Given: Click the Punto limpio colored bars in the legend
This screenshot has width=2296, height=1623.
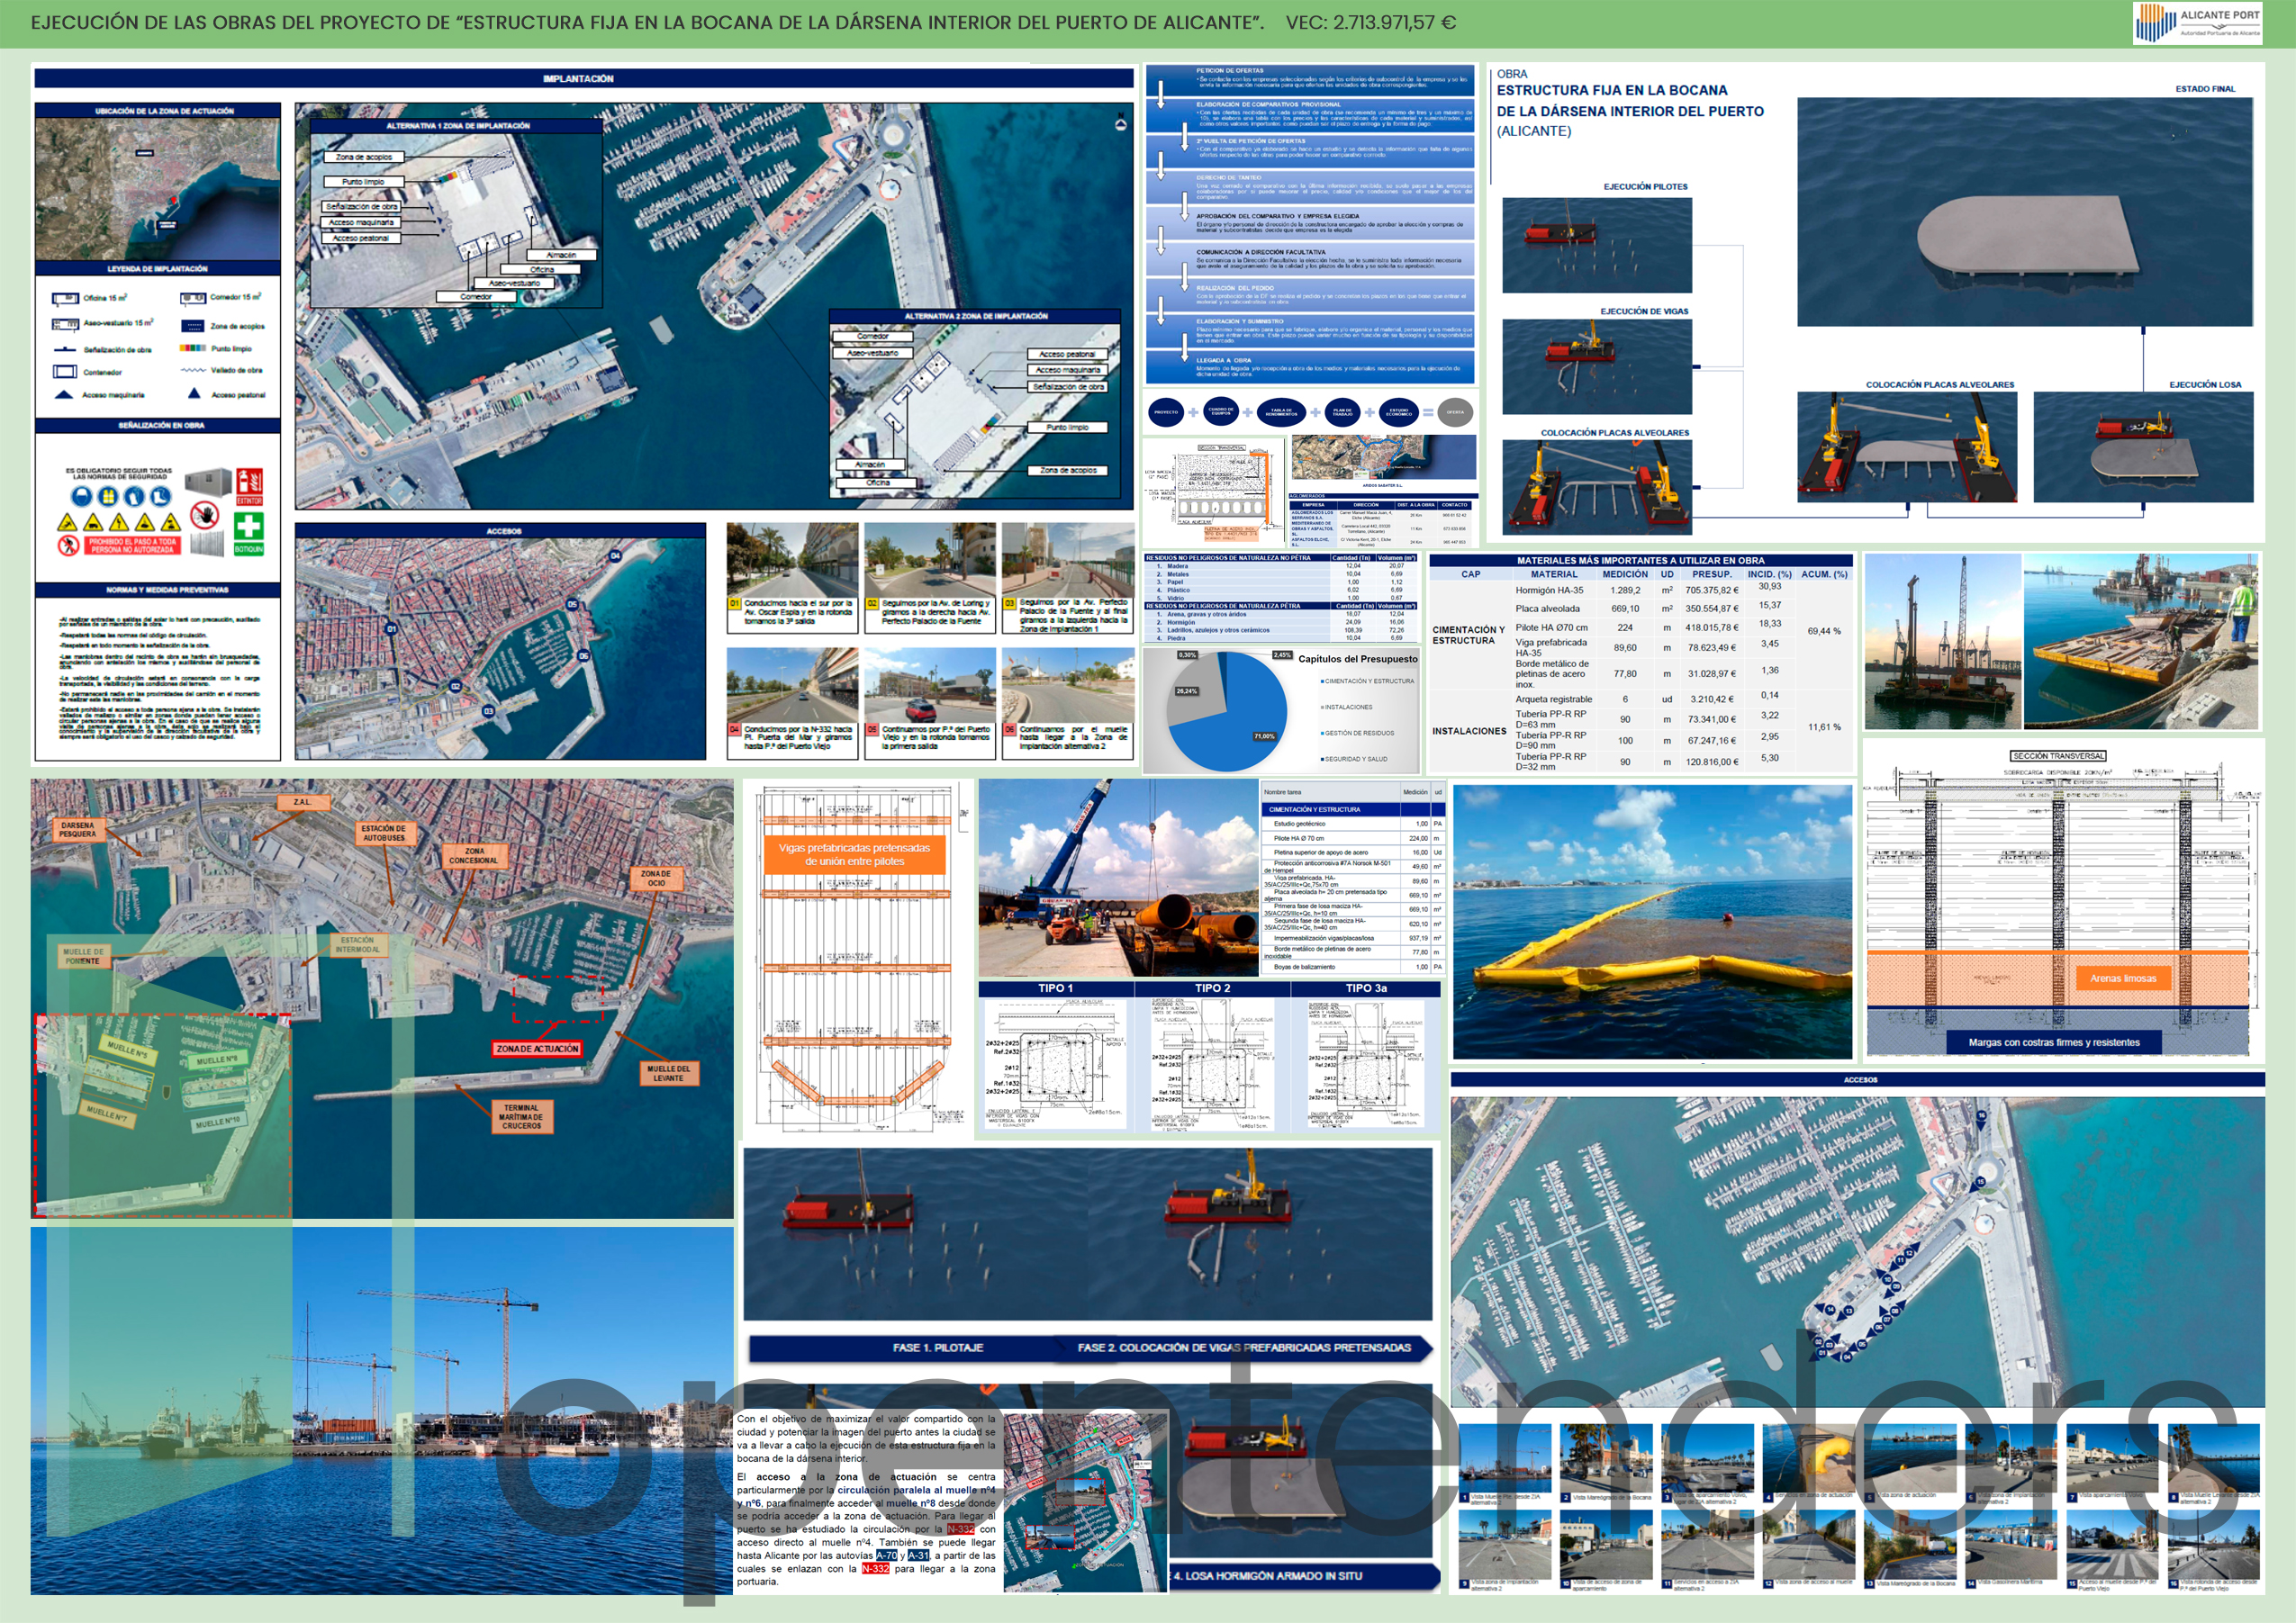Looking at the screenshot, I should tap(193, 348).
